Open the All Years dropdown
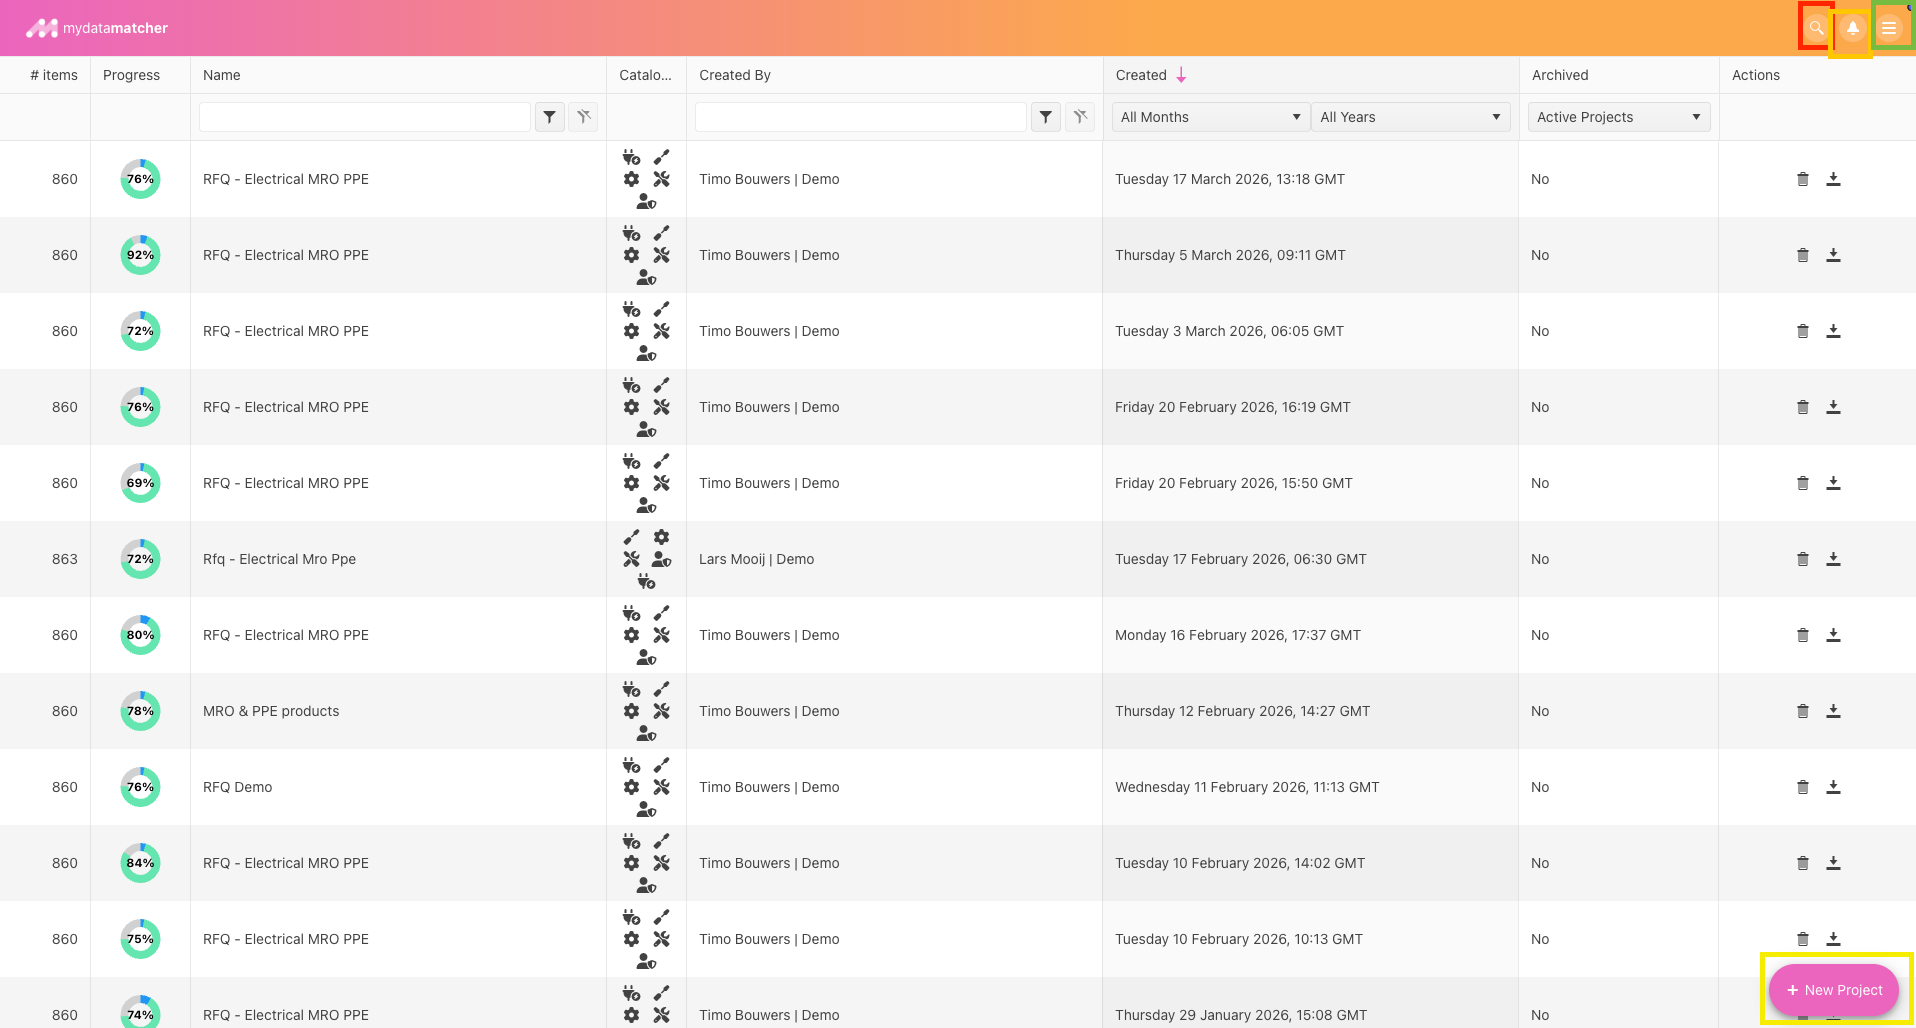 tap(1410, 117)
